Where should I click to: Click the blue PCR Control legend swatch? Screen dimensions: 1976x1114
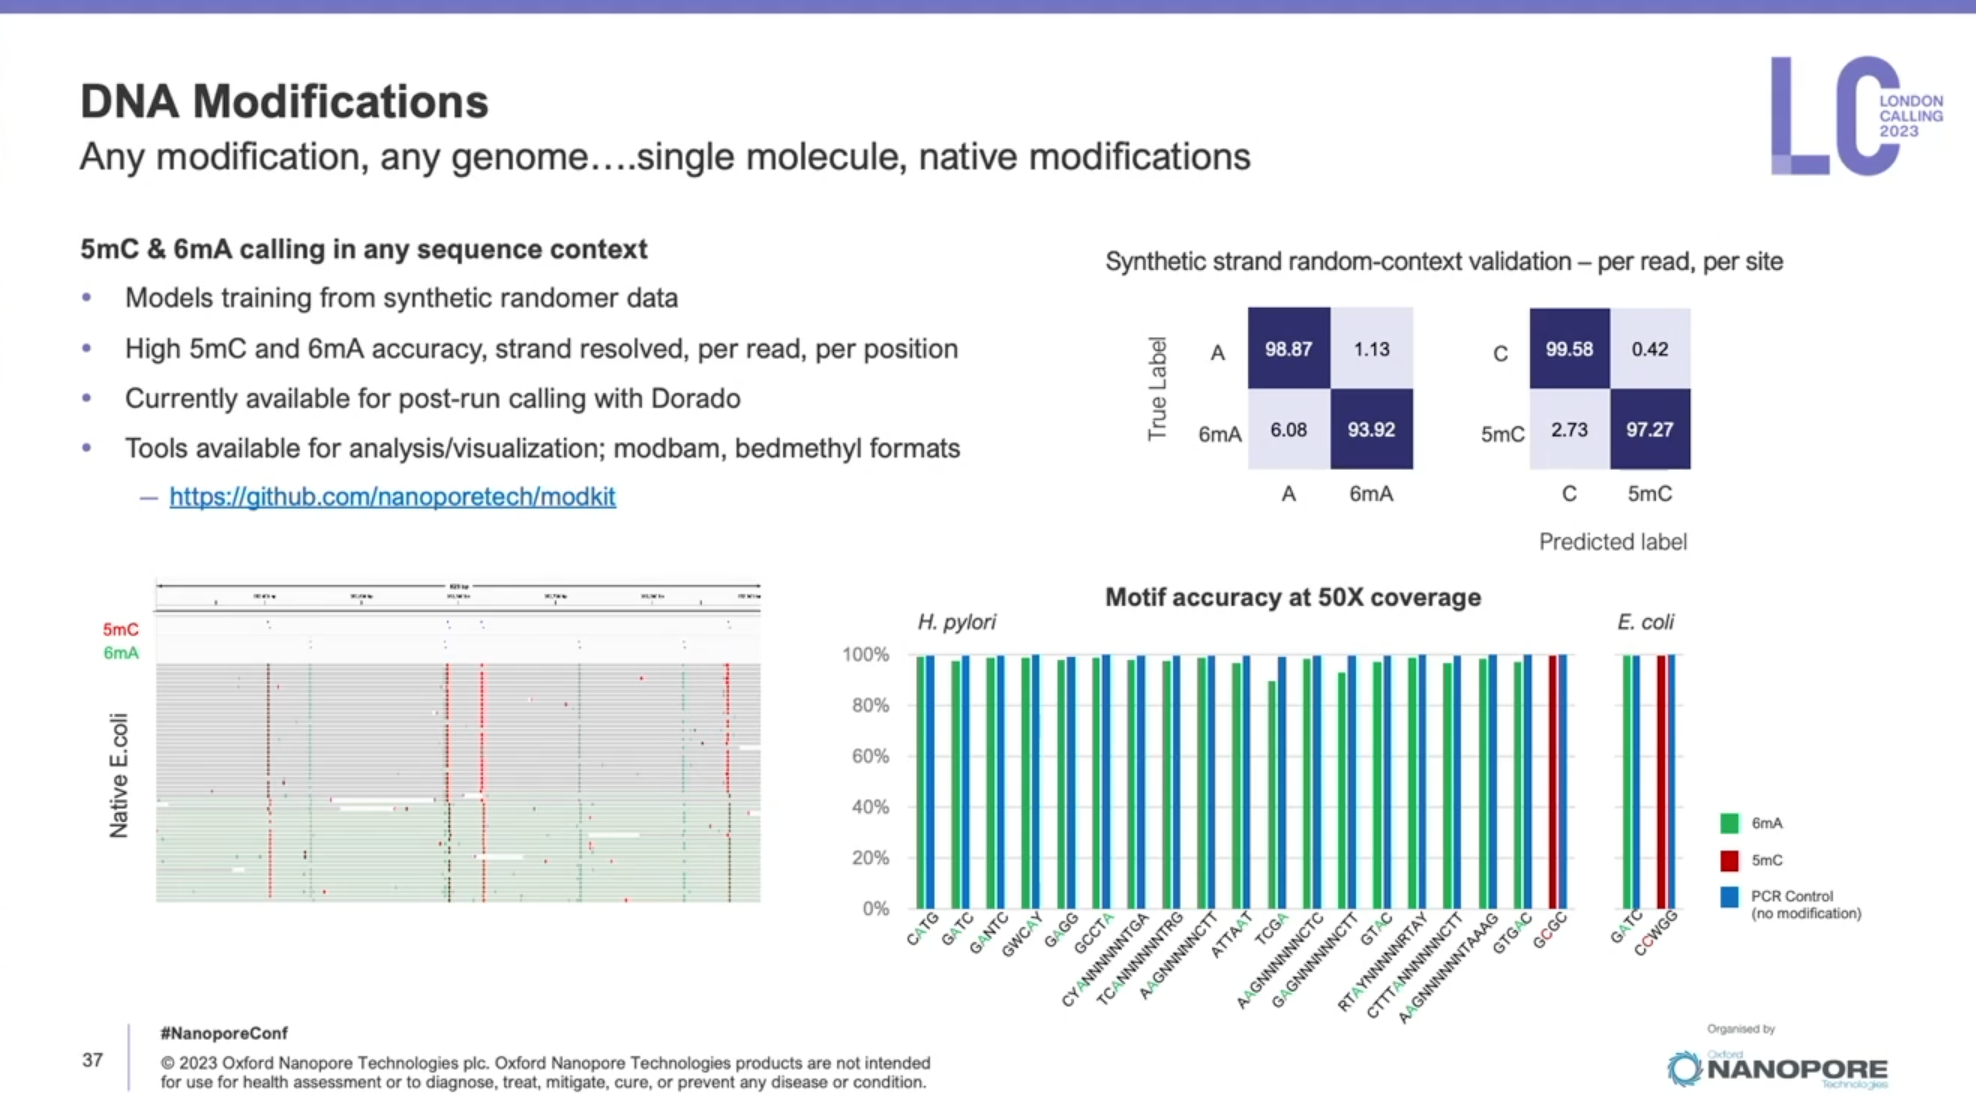[x=1729, y=897]
